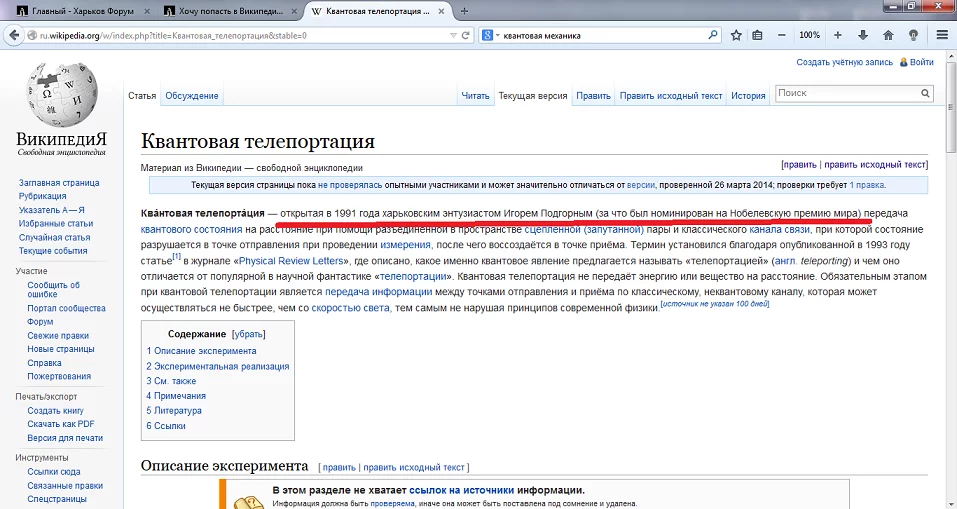Open Заглавная страница sidebar link
The image size is (957, 509).
pyautogui.click(x=59, y=182)
